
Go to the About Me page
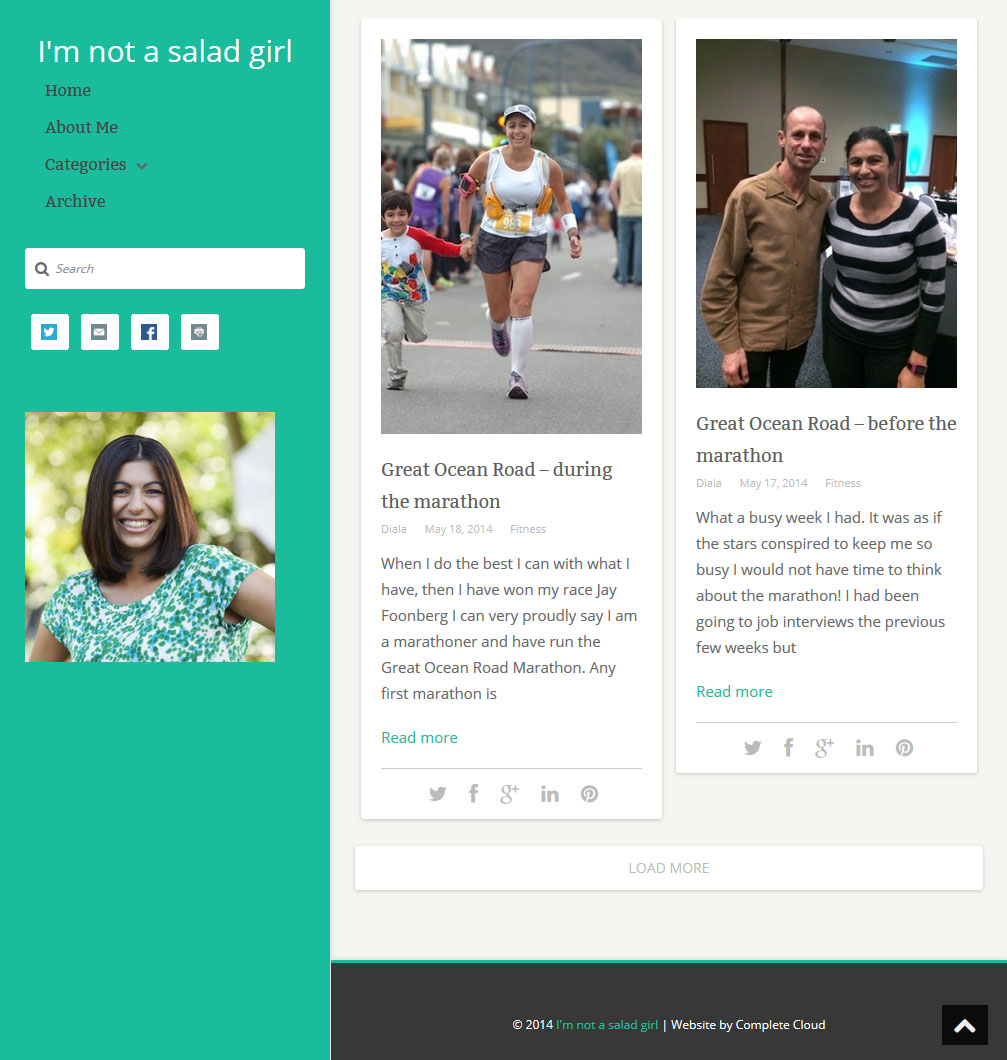pyautogui.click(x=81, y=127)
